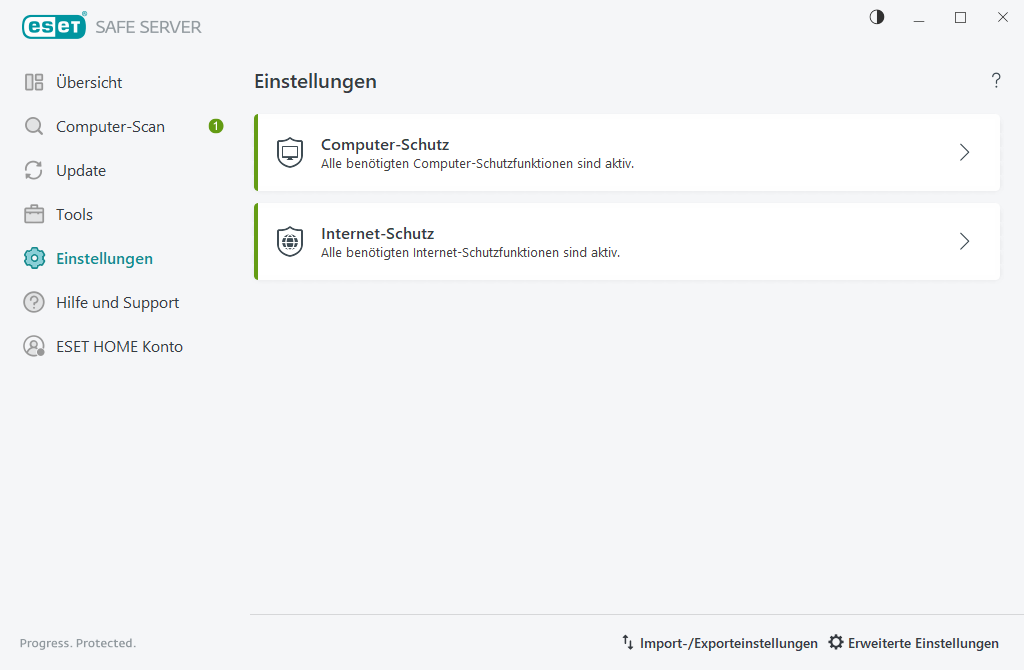Image resolution: width=1024 pixels, height=670 pixels.
Task: Click the Internet-Schutz globe shield icon
Action: [x=289, y=241]
